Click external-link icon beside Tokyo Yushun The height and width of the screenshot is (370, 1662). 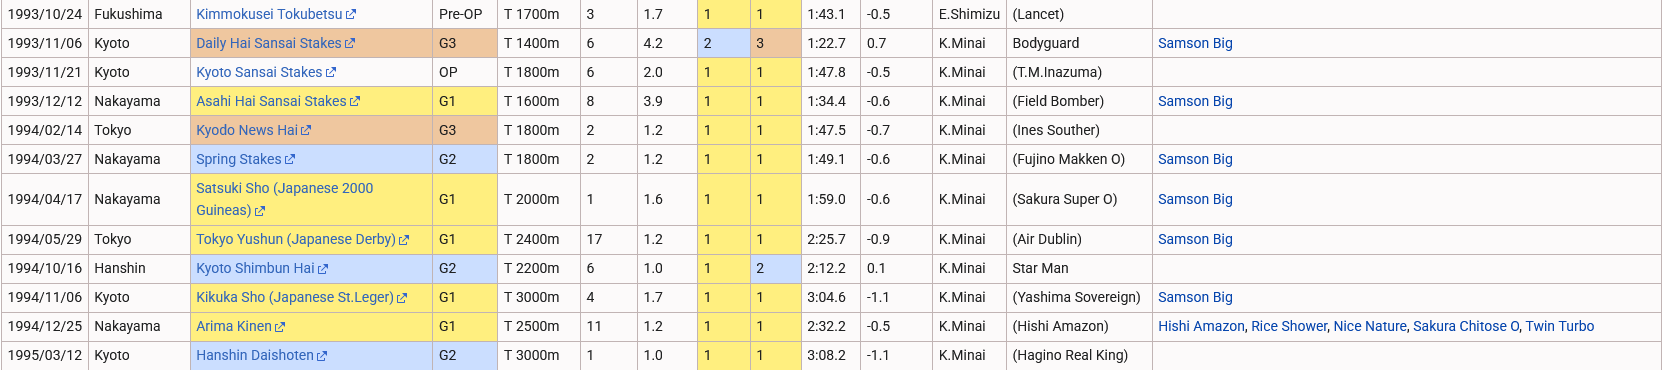[404, 240]
